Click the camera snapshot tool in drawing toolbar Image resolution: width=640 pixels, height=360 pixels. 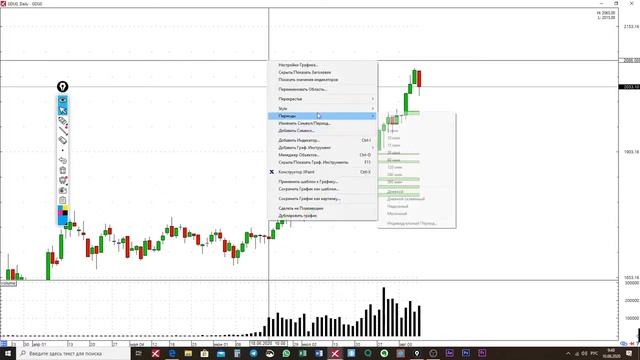pyautogui.click(x=62, y=190)
